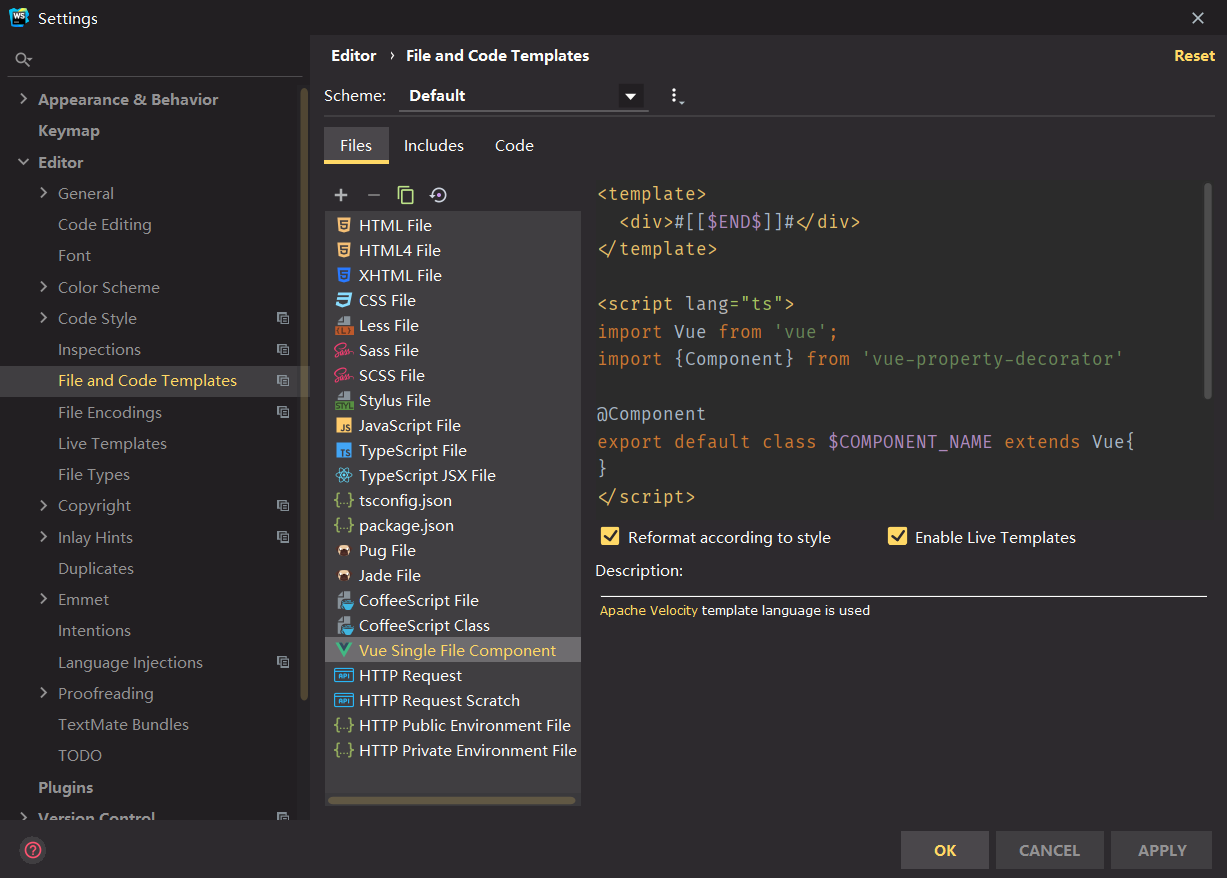1227x878 pixels.
Task: Select the CoffeeScript File template icon
Action: (344, 600)
